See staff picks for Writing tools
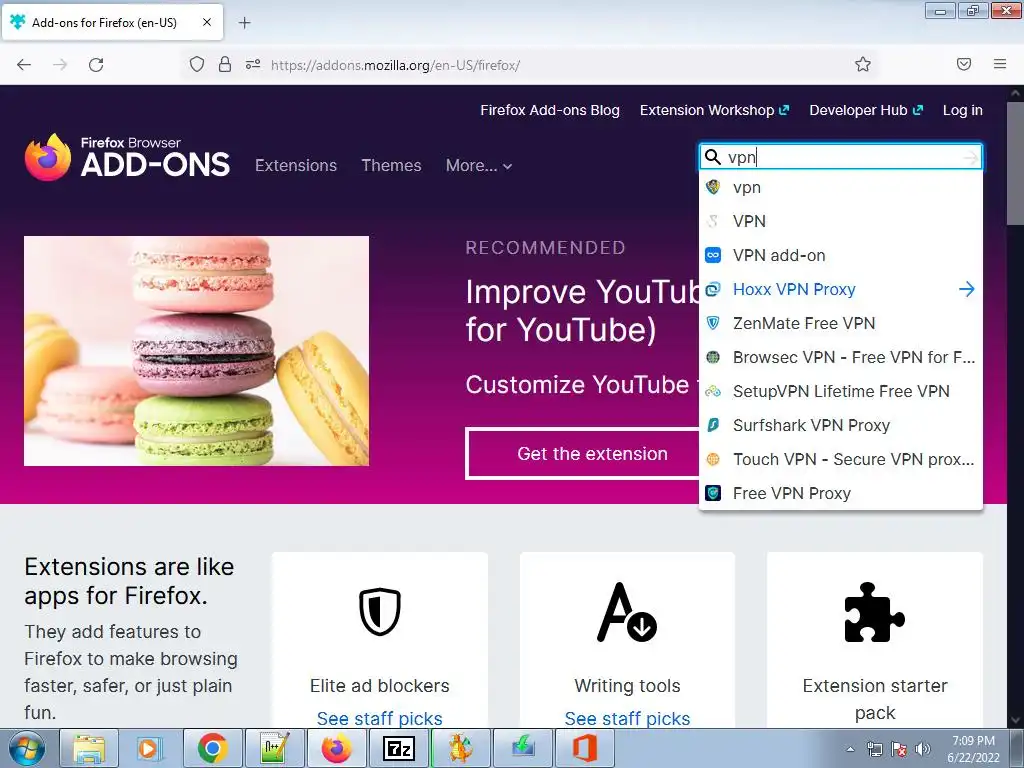This screenshot has width=1024, height=768. [x=627, y=718]
